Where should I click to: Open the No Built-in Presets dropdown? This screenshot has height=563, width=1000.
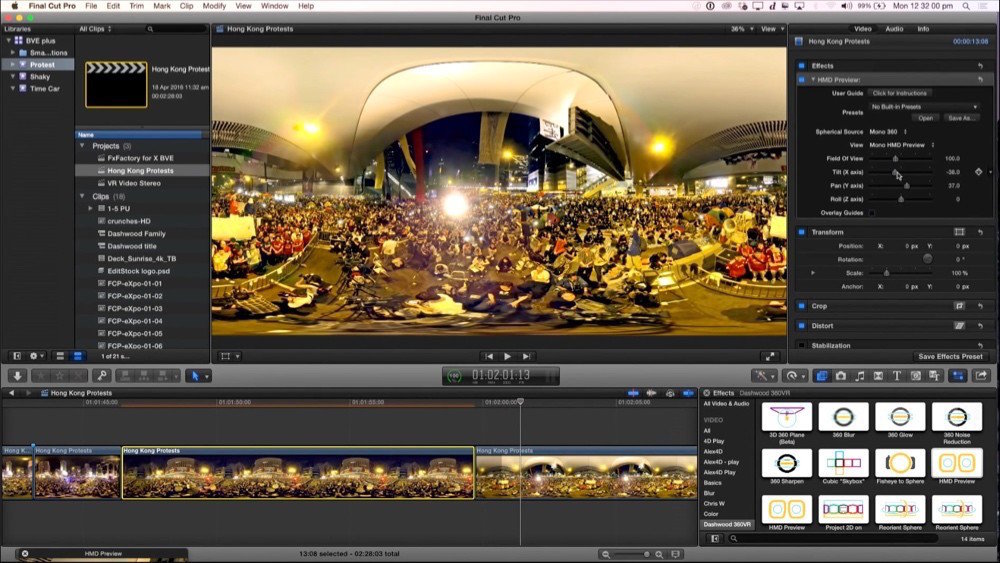(924, 106)
